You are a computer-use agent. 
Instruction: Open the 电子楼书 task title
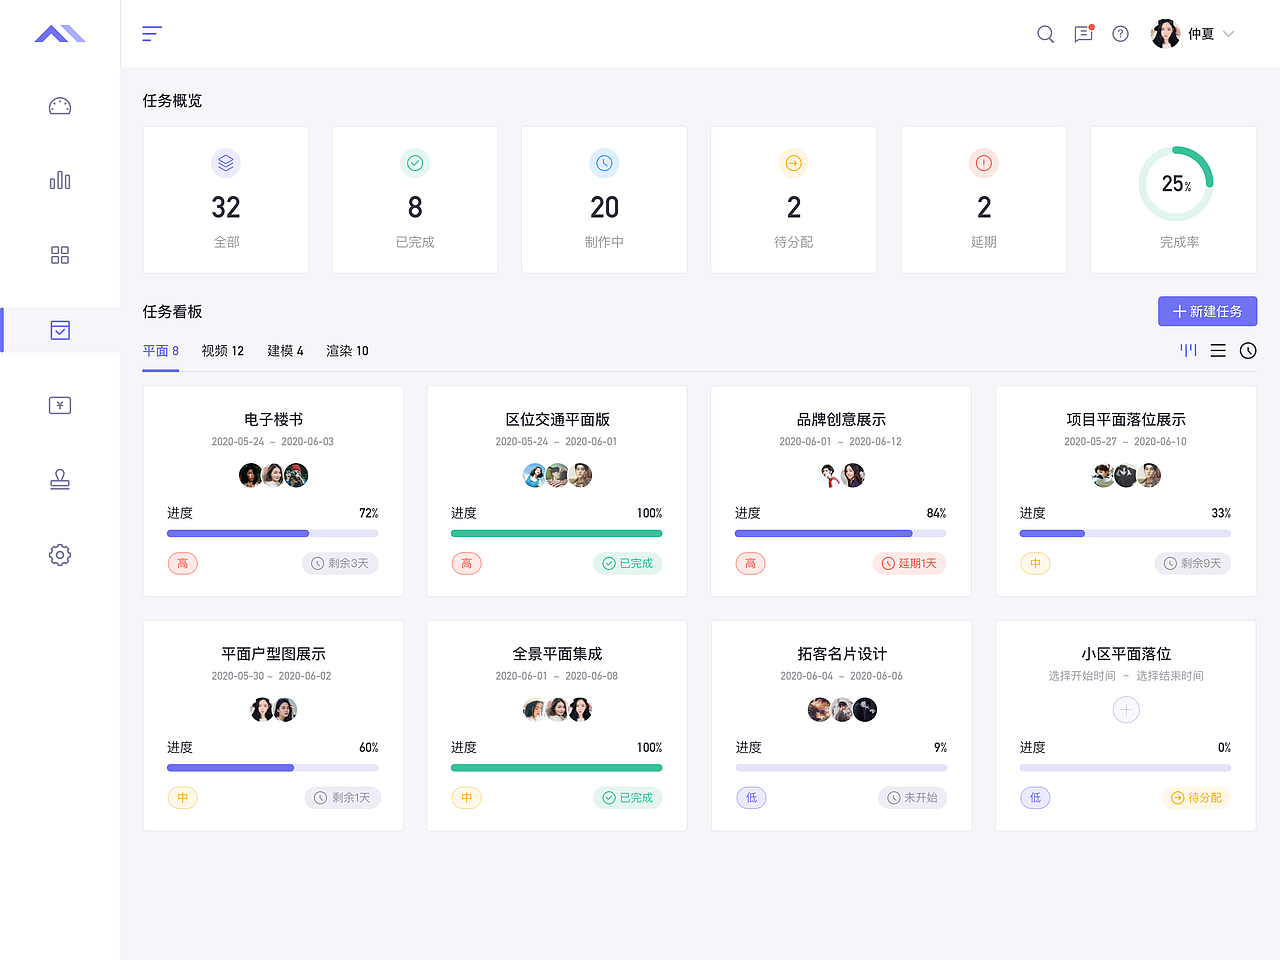click(273, 420)
